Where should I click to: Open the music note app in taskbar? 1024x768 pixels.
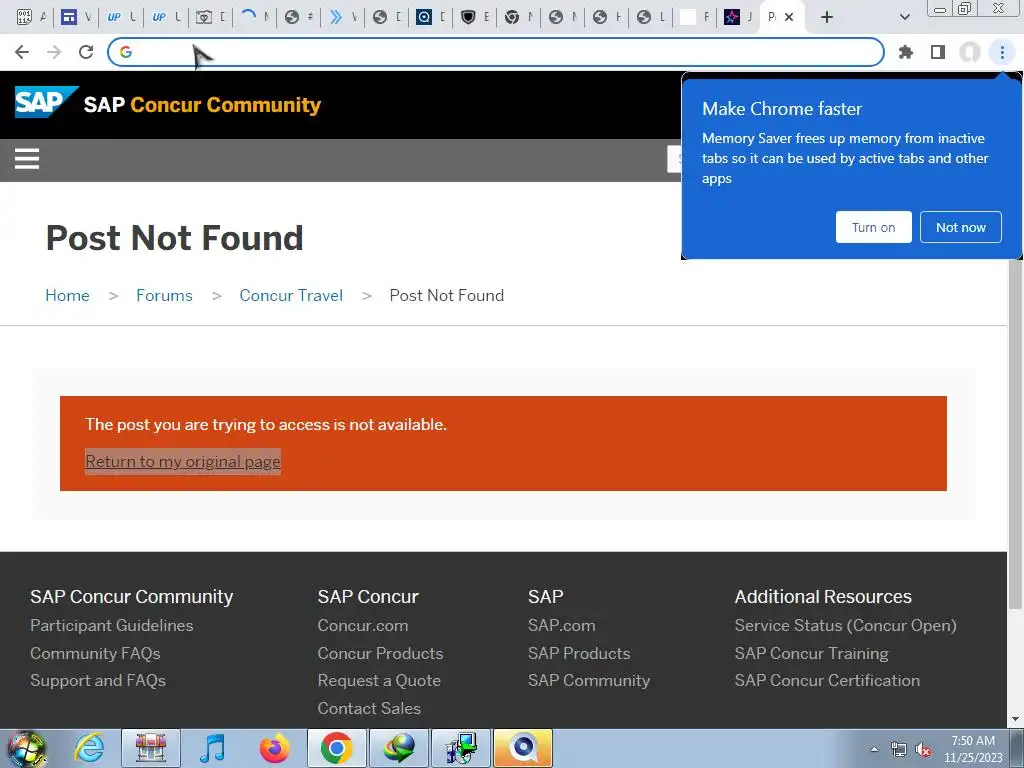pos(212,748)
